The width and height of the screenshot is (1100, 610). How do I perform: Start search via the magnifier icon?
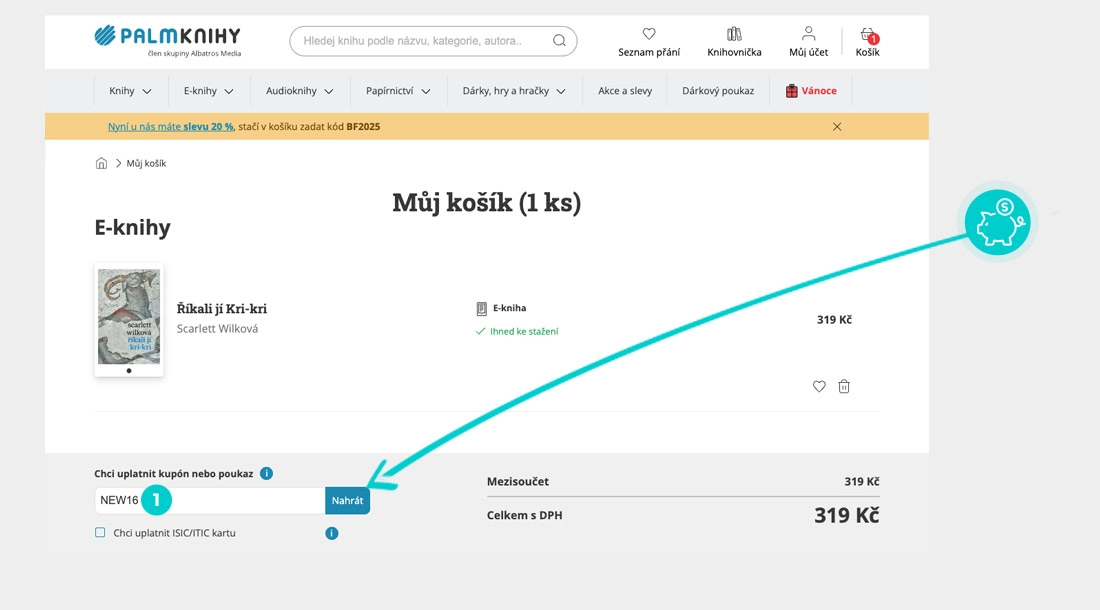point(560,40)
